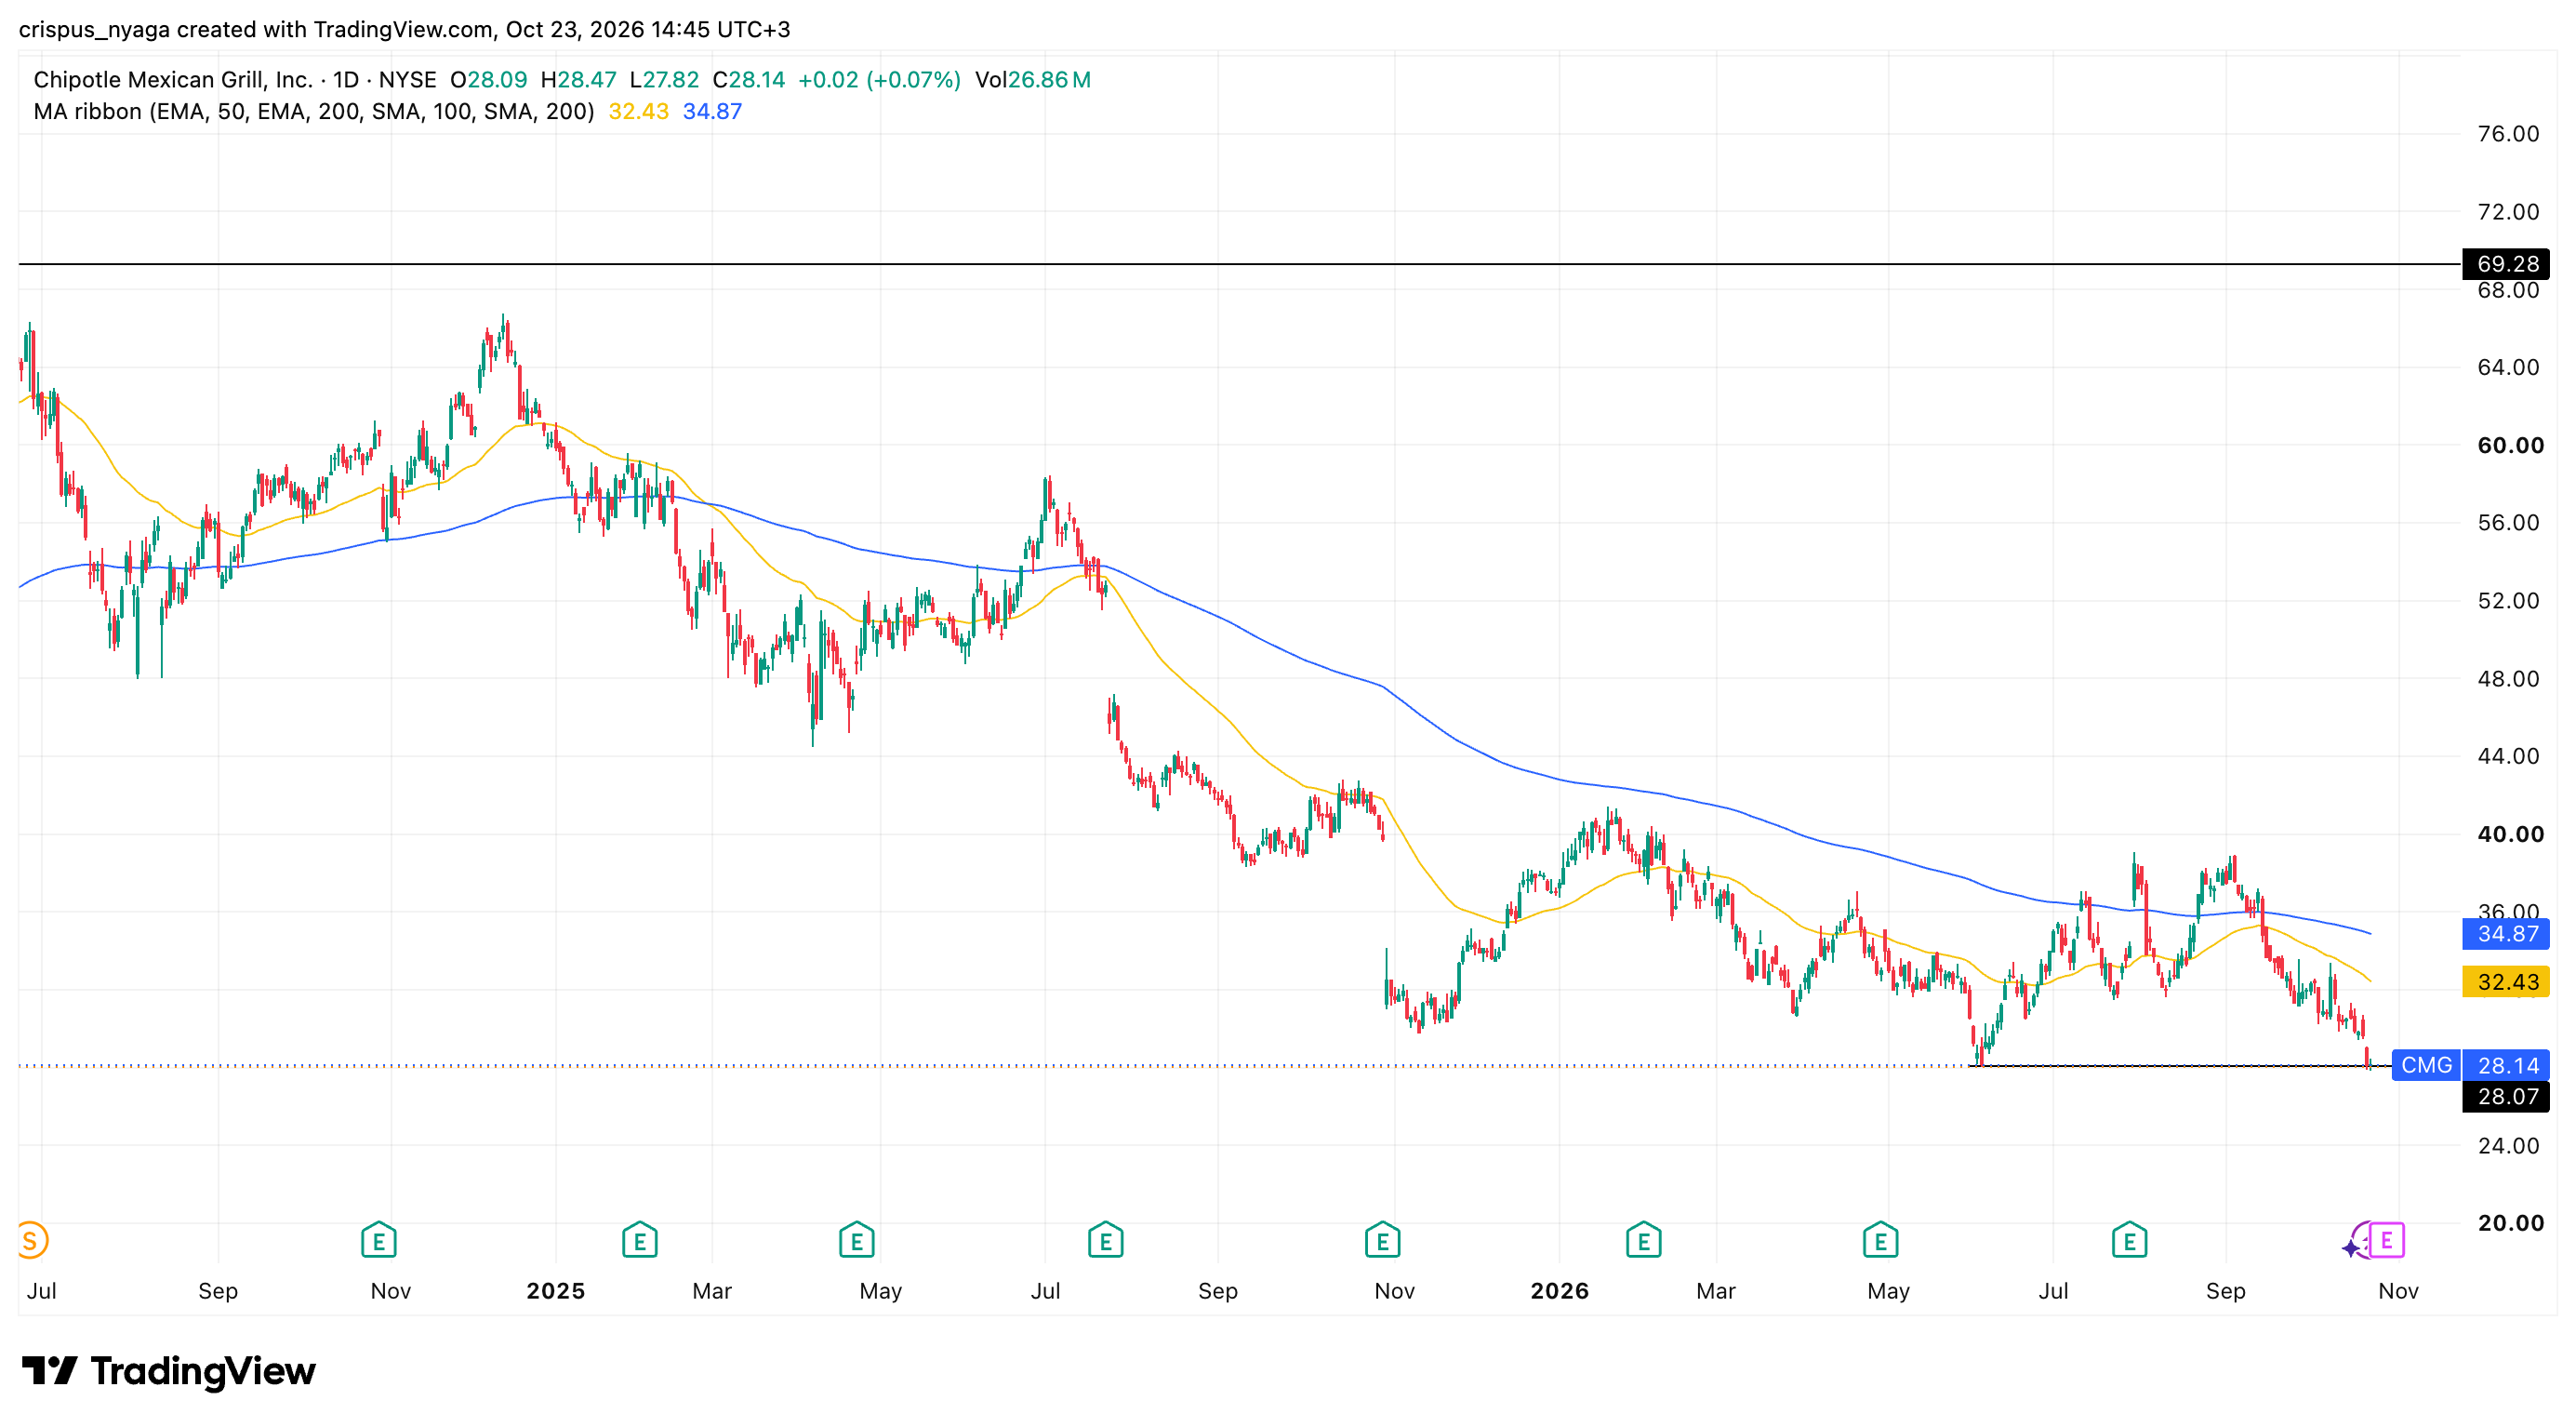
Task: Click the purple sparkle star icon
Action: pyautogui.click(x=2351, y=1247)
